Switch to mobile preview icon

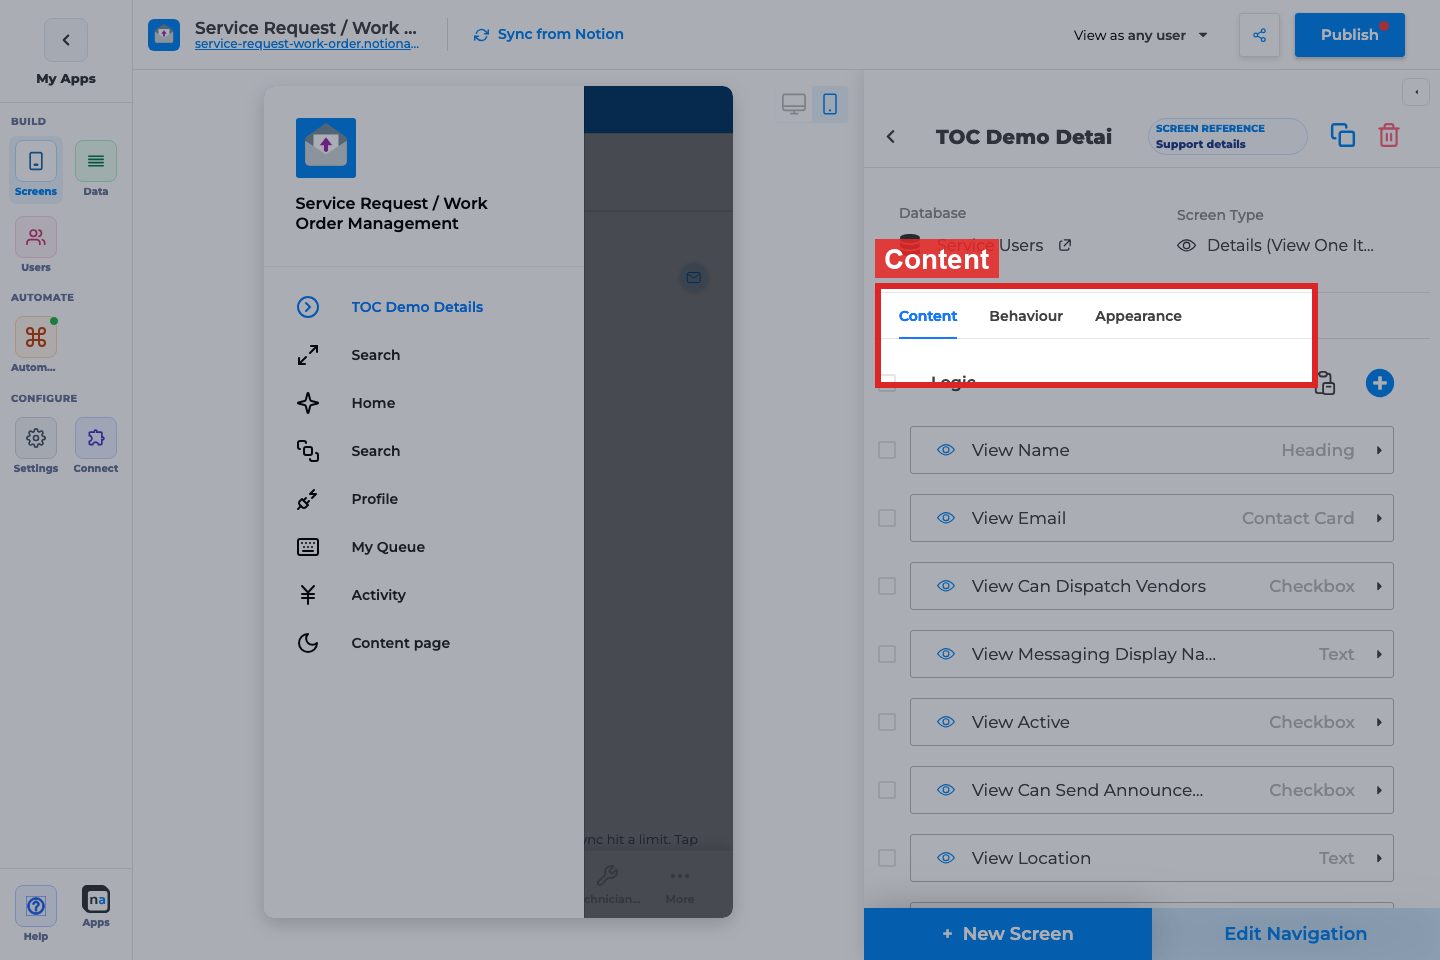click(x=830, y=104)
